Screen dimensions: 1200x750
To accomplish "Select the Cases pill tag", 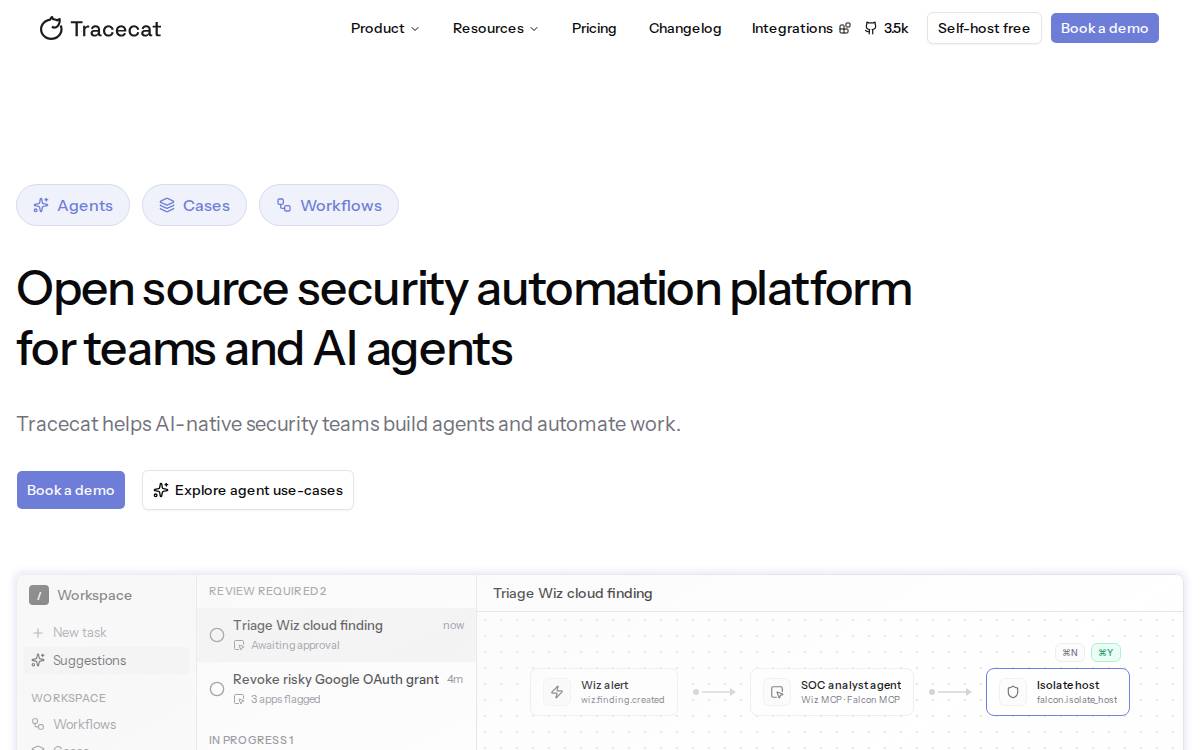I will point(194,205).
